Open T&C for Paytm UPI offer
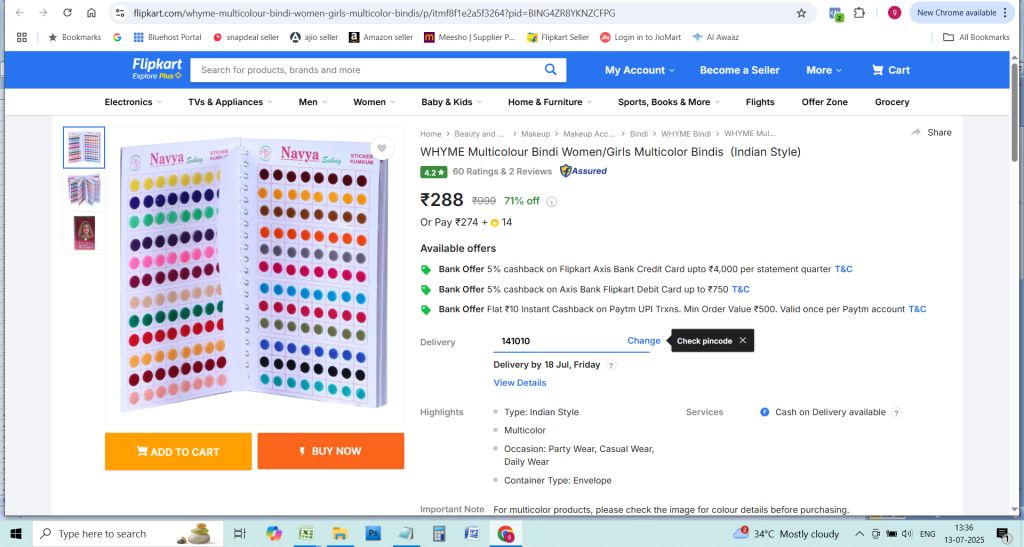 coord(918,309)
